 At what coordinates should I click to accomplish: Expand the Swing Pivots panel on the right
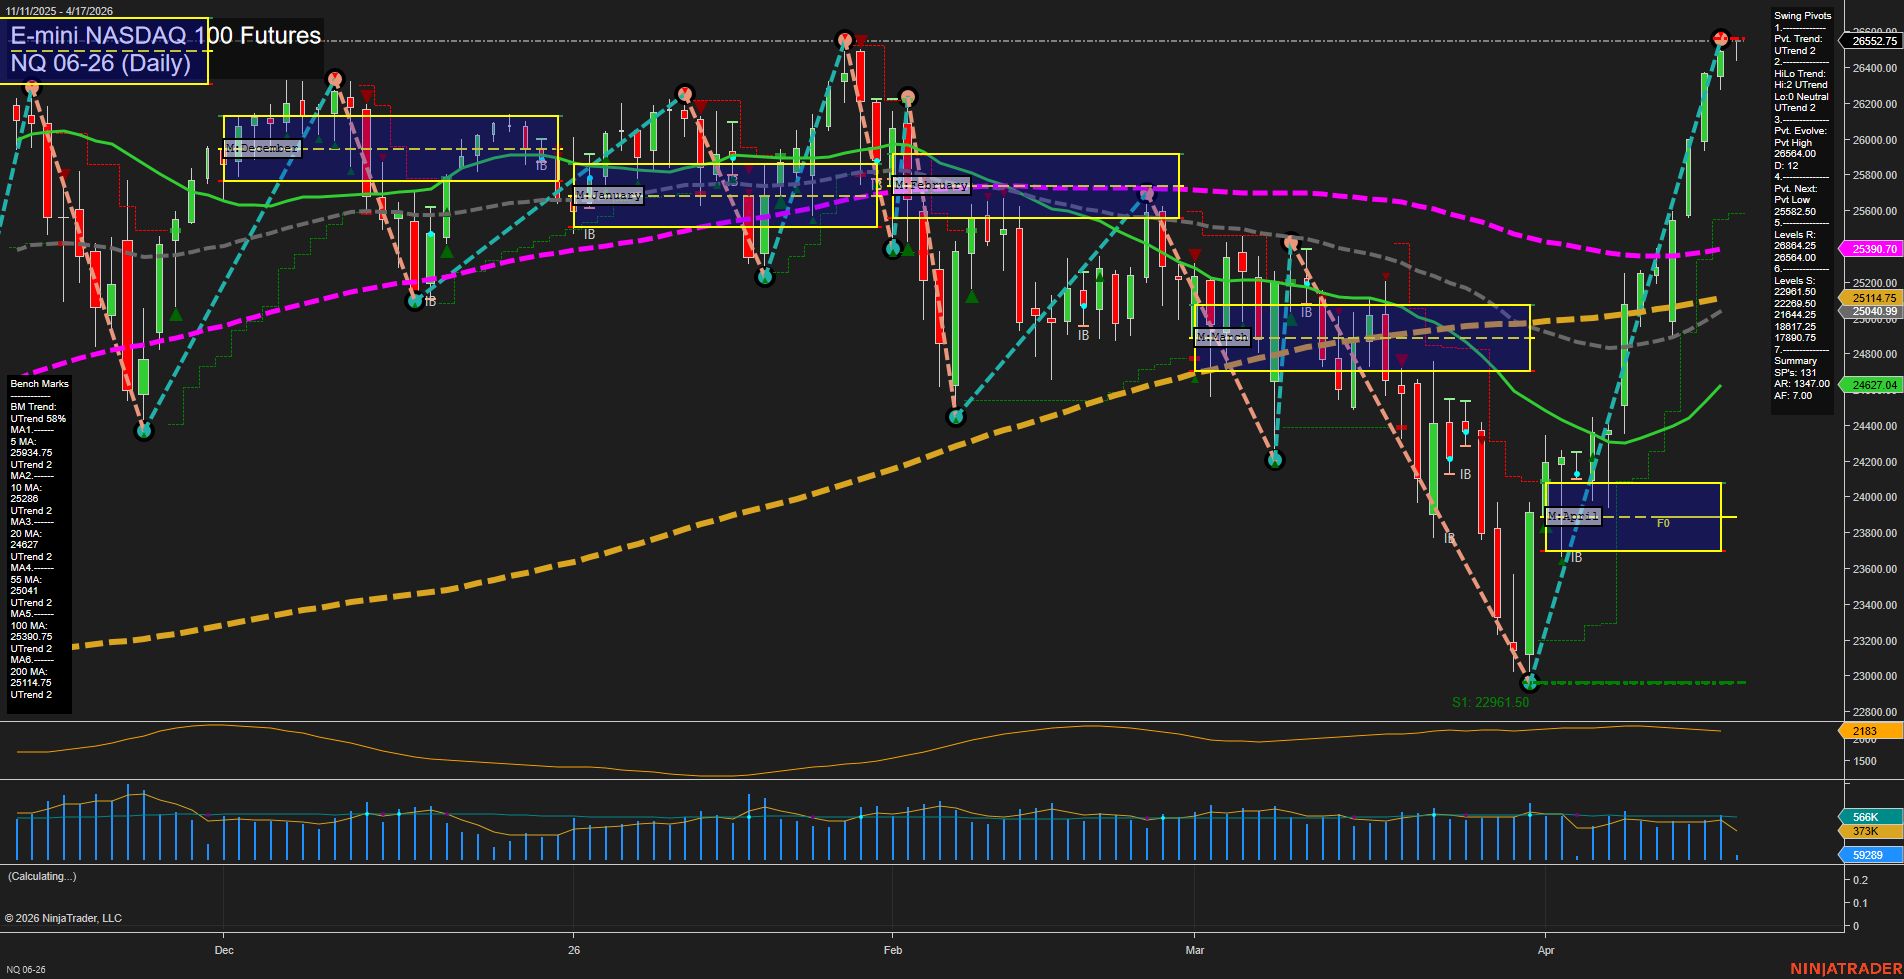pyautogui.click(x=1801, y=15)
